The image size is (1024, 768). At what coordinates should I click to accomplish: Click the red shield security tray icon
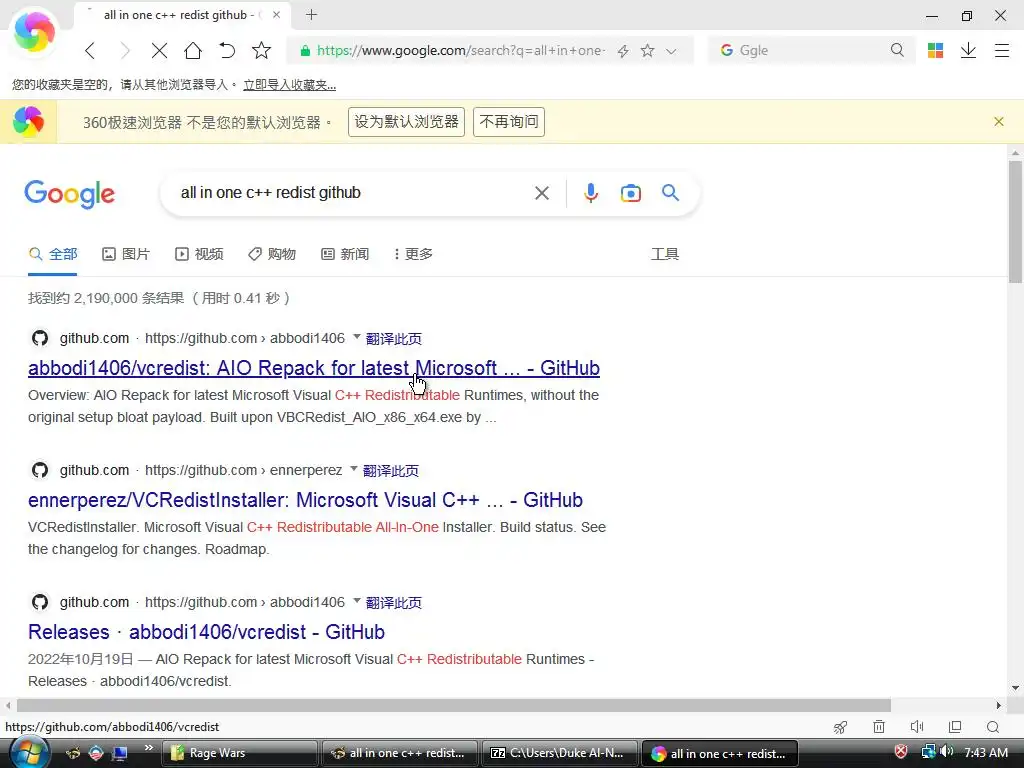coord(901,752)
